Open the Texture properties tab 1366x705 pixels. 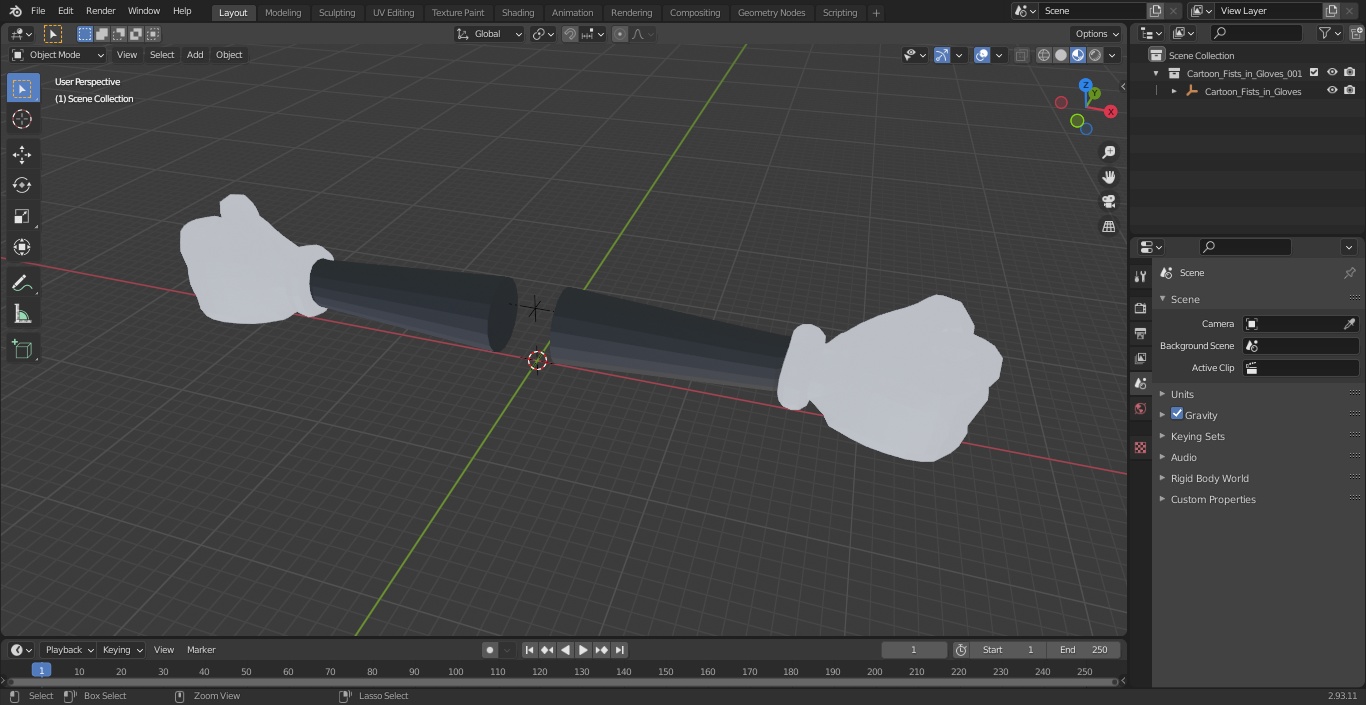pyautogui.click(x=1140, y=447)
